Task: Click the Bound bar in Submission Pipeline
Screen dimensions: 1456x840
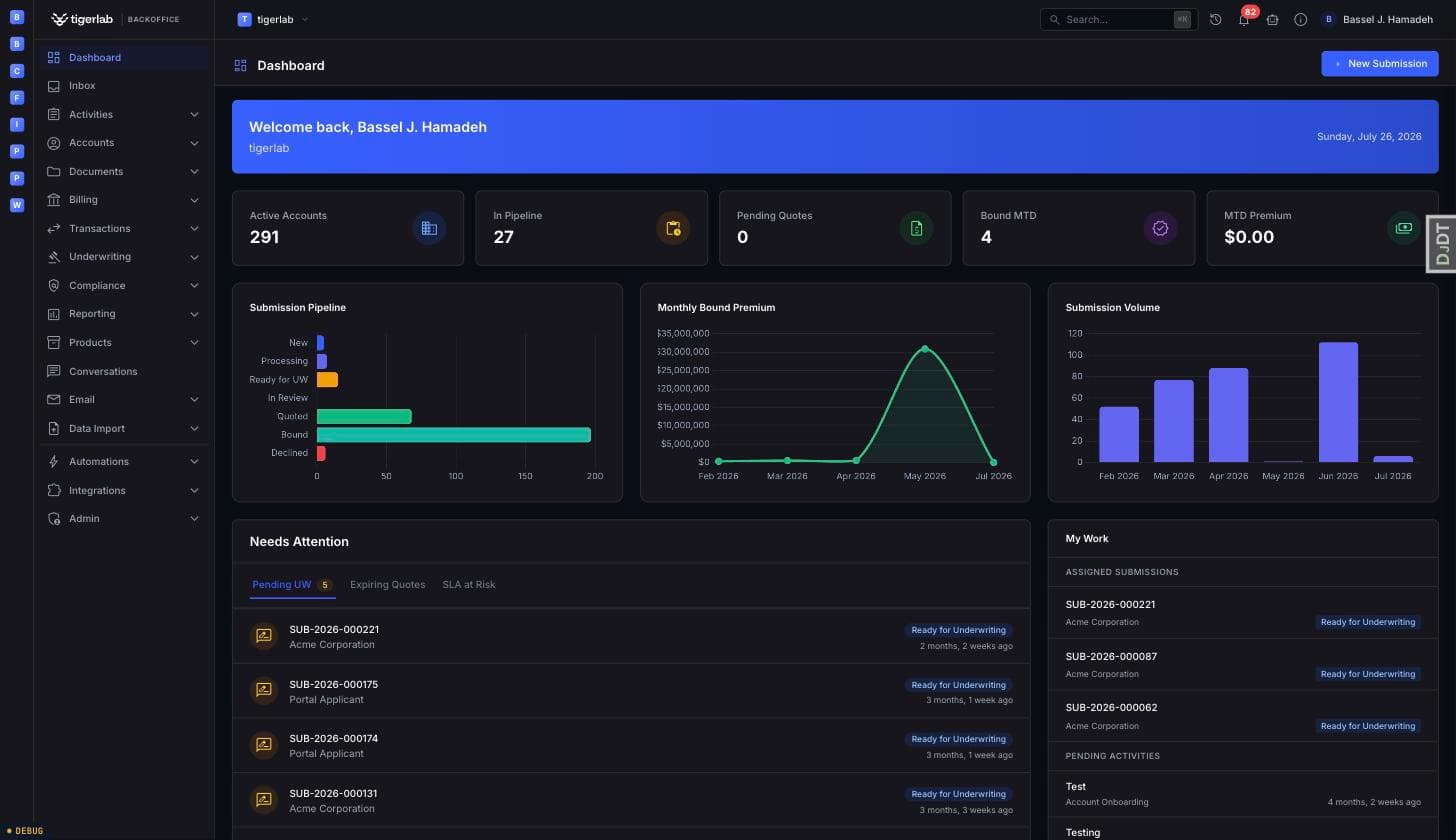Action: click(x=454, y=435)
